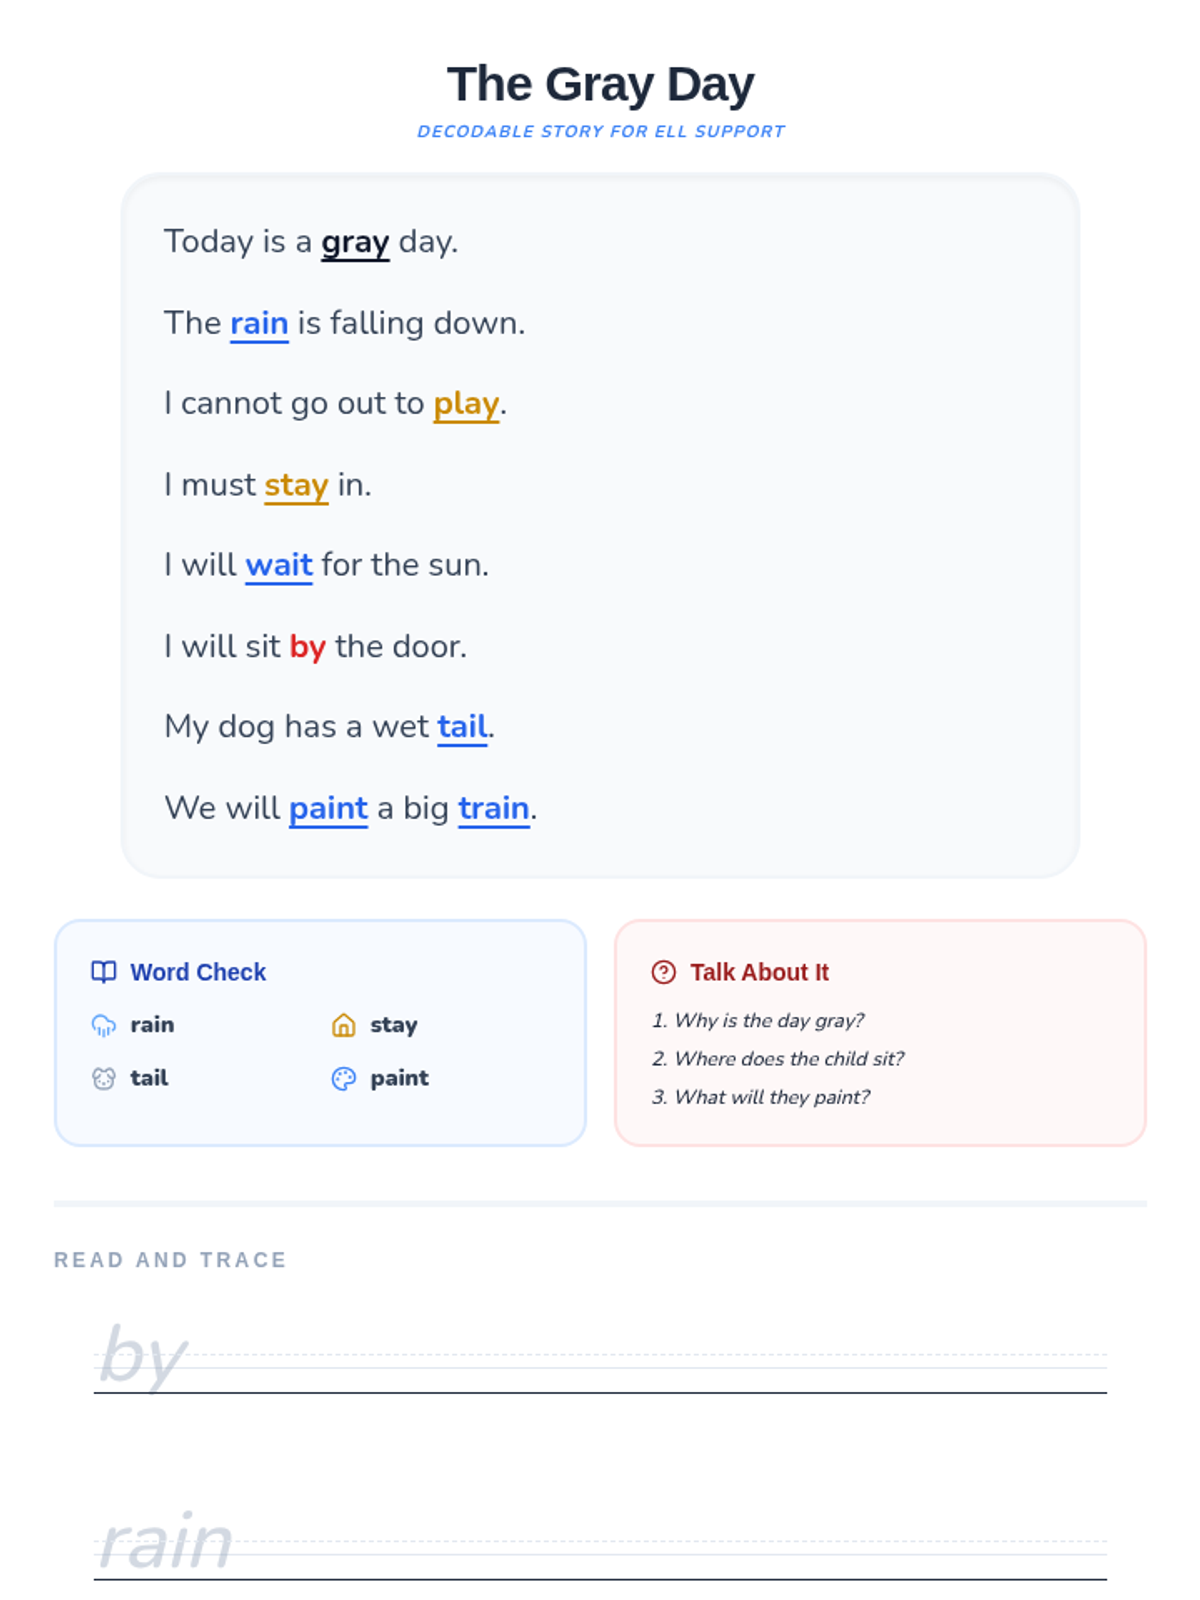Select the underlined word gray in the story

point(355,242)
